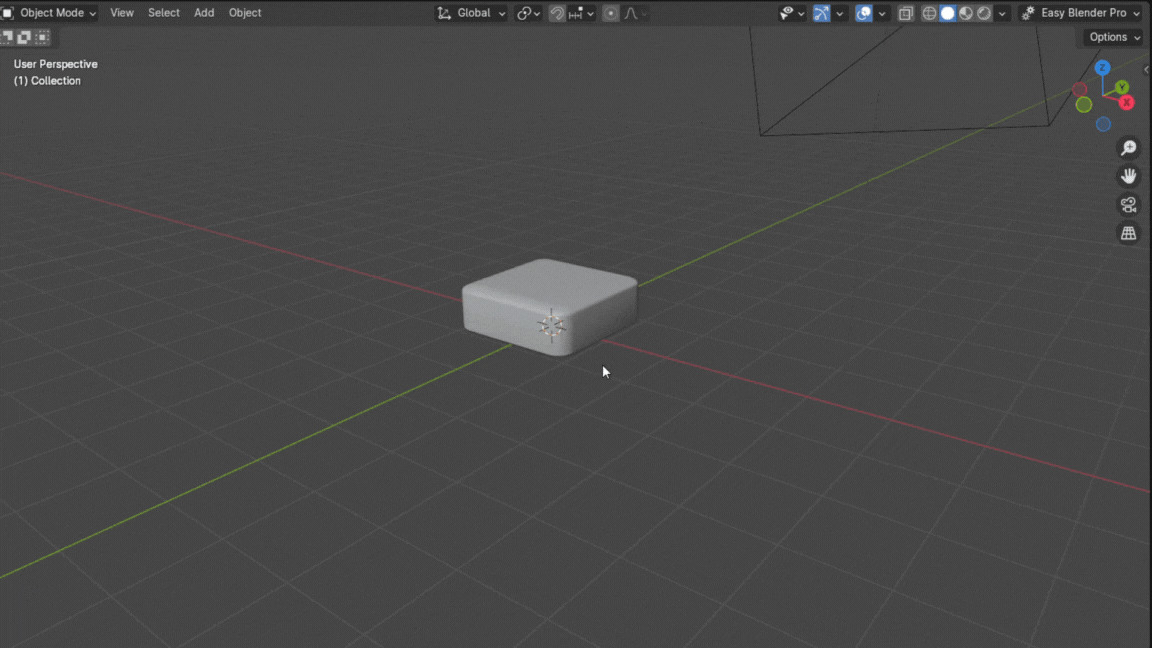Toggle proportional editing
This screenshot has width=1152, height=648.
click(x=610, y=13)
